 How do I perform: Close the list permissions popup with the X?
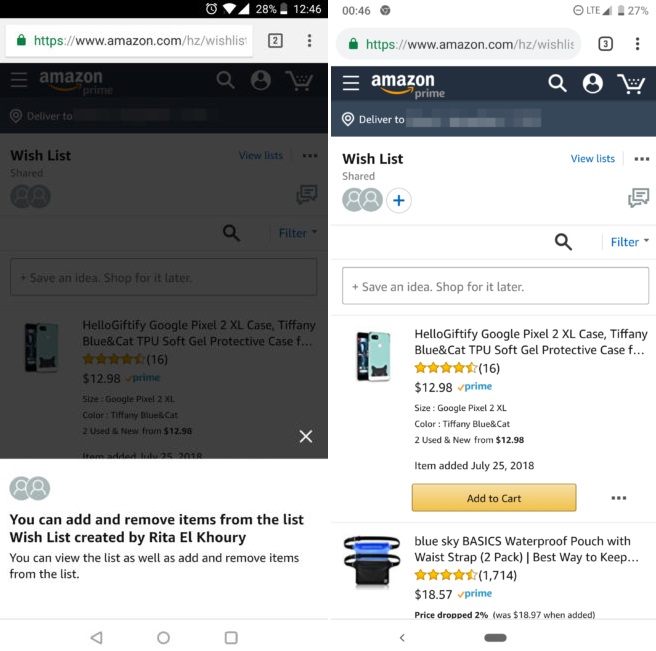pos(306,436)
